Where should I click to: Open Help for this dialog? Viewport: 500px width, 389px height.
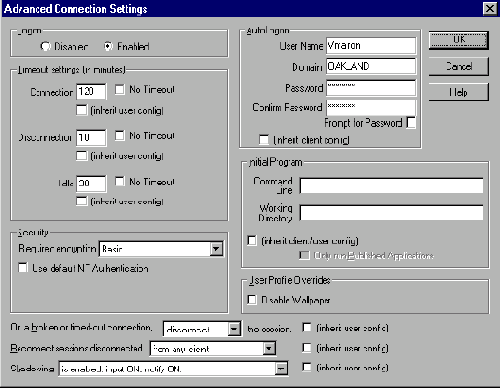pyautogui.click(x=459, y=92)
